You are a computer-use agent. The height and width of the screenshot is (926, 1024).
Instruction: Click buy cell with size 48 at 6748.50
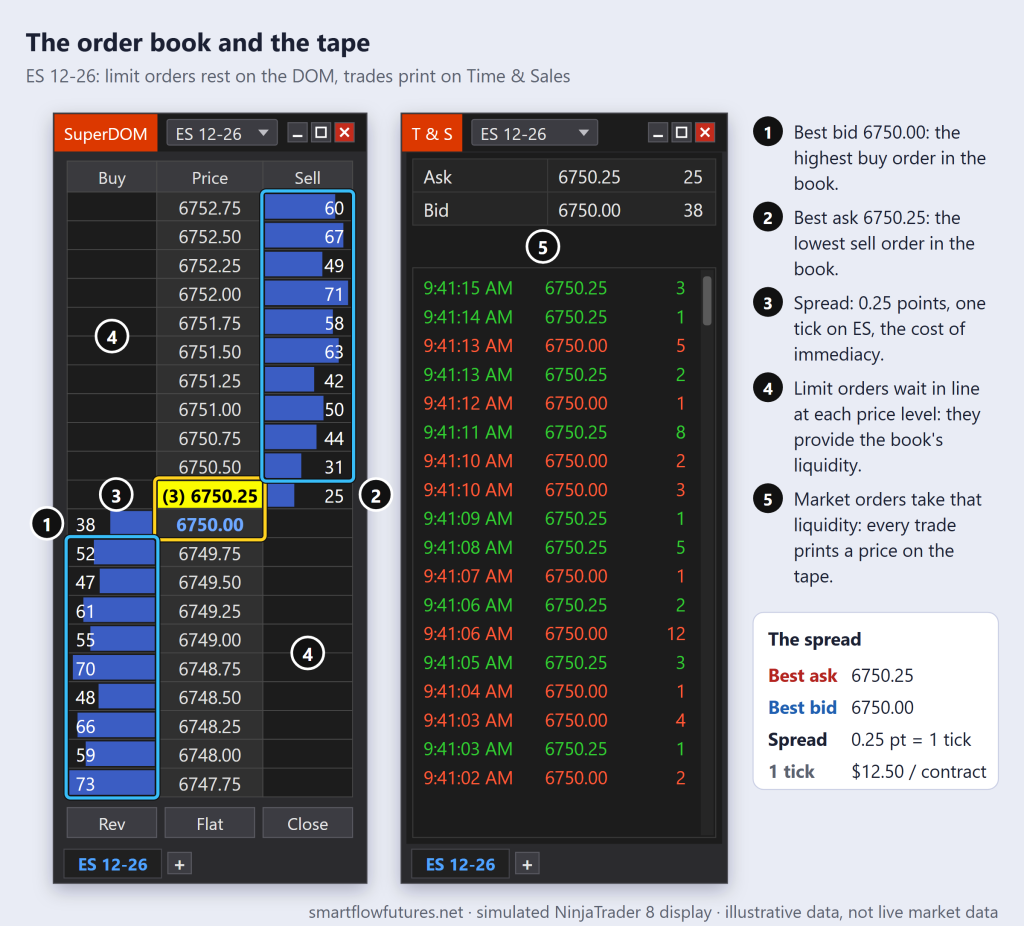(112, 697)
